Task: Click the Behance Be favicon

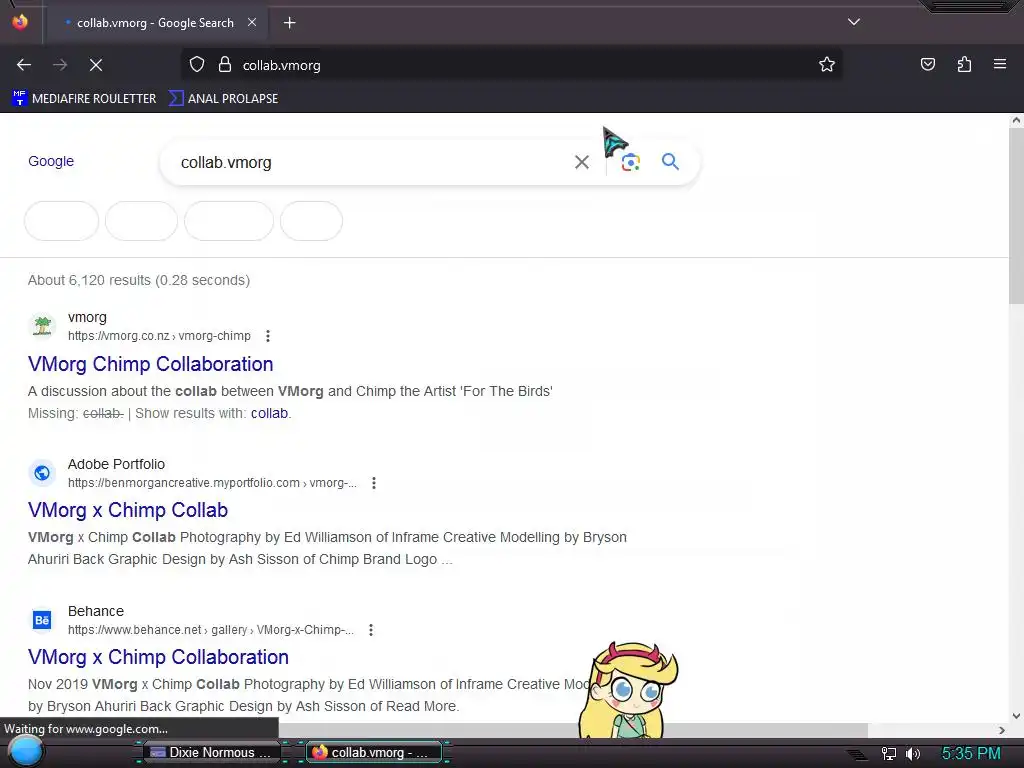Action: click(x=42, y=620)
